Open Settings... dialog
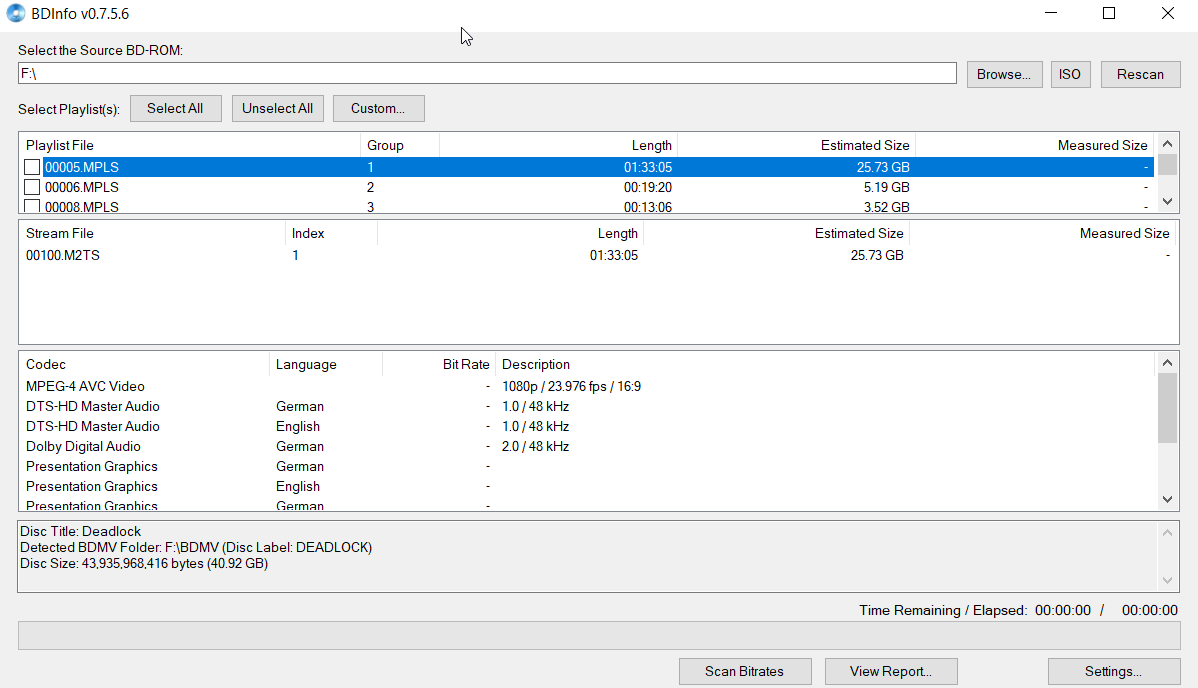 click(1113, 671)
